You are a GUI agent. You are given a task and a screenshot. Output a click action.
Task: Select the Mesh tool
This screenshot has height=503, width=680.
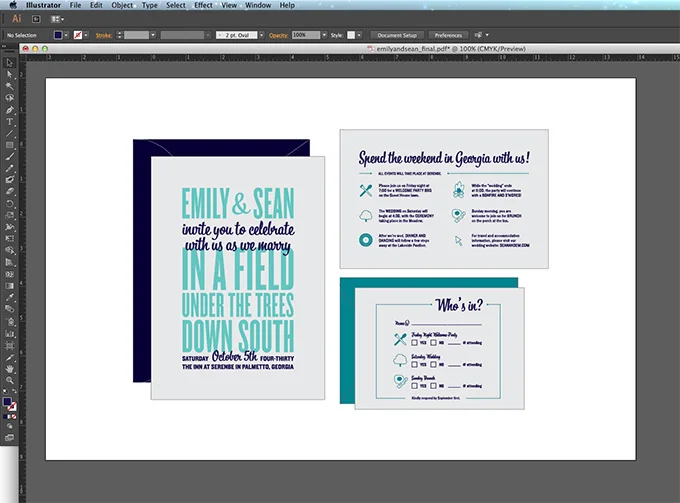point(10,274)
